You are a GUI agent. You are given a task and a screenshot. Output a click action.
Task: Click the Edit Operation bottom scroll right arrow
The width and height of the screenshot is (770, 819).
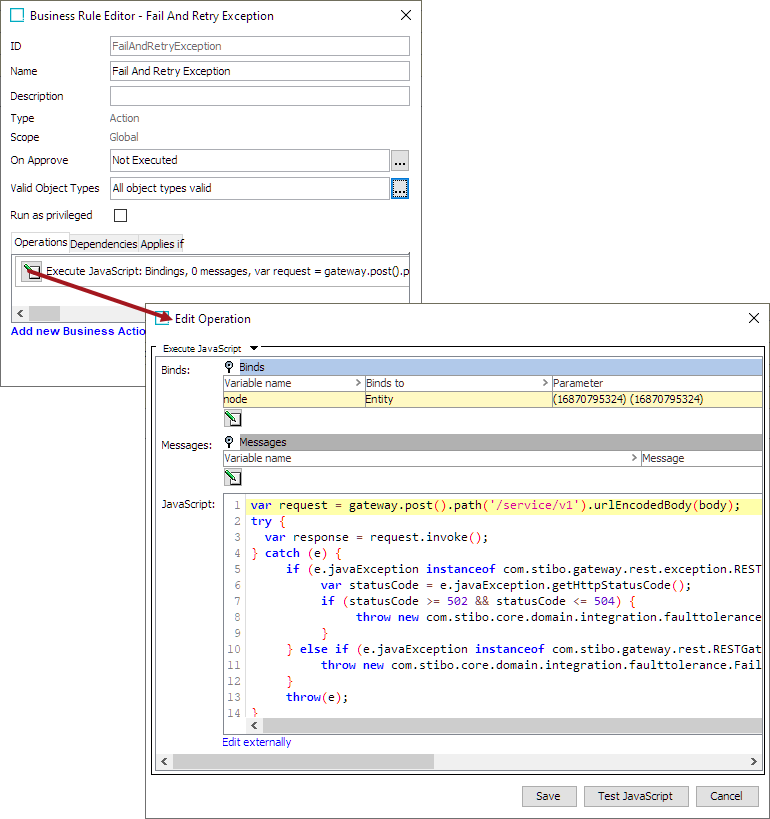[754, 762]
